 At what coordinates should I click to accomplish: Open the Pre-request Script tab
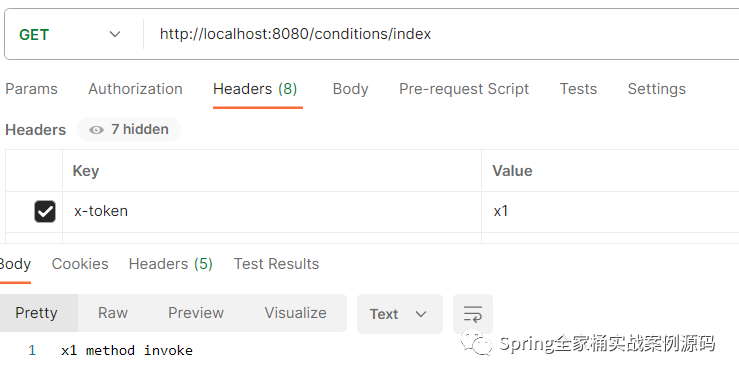[x=464, y=89]
